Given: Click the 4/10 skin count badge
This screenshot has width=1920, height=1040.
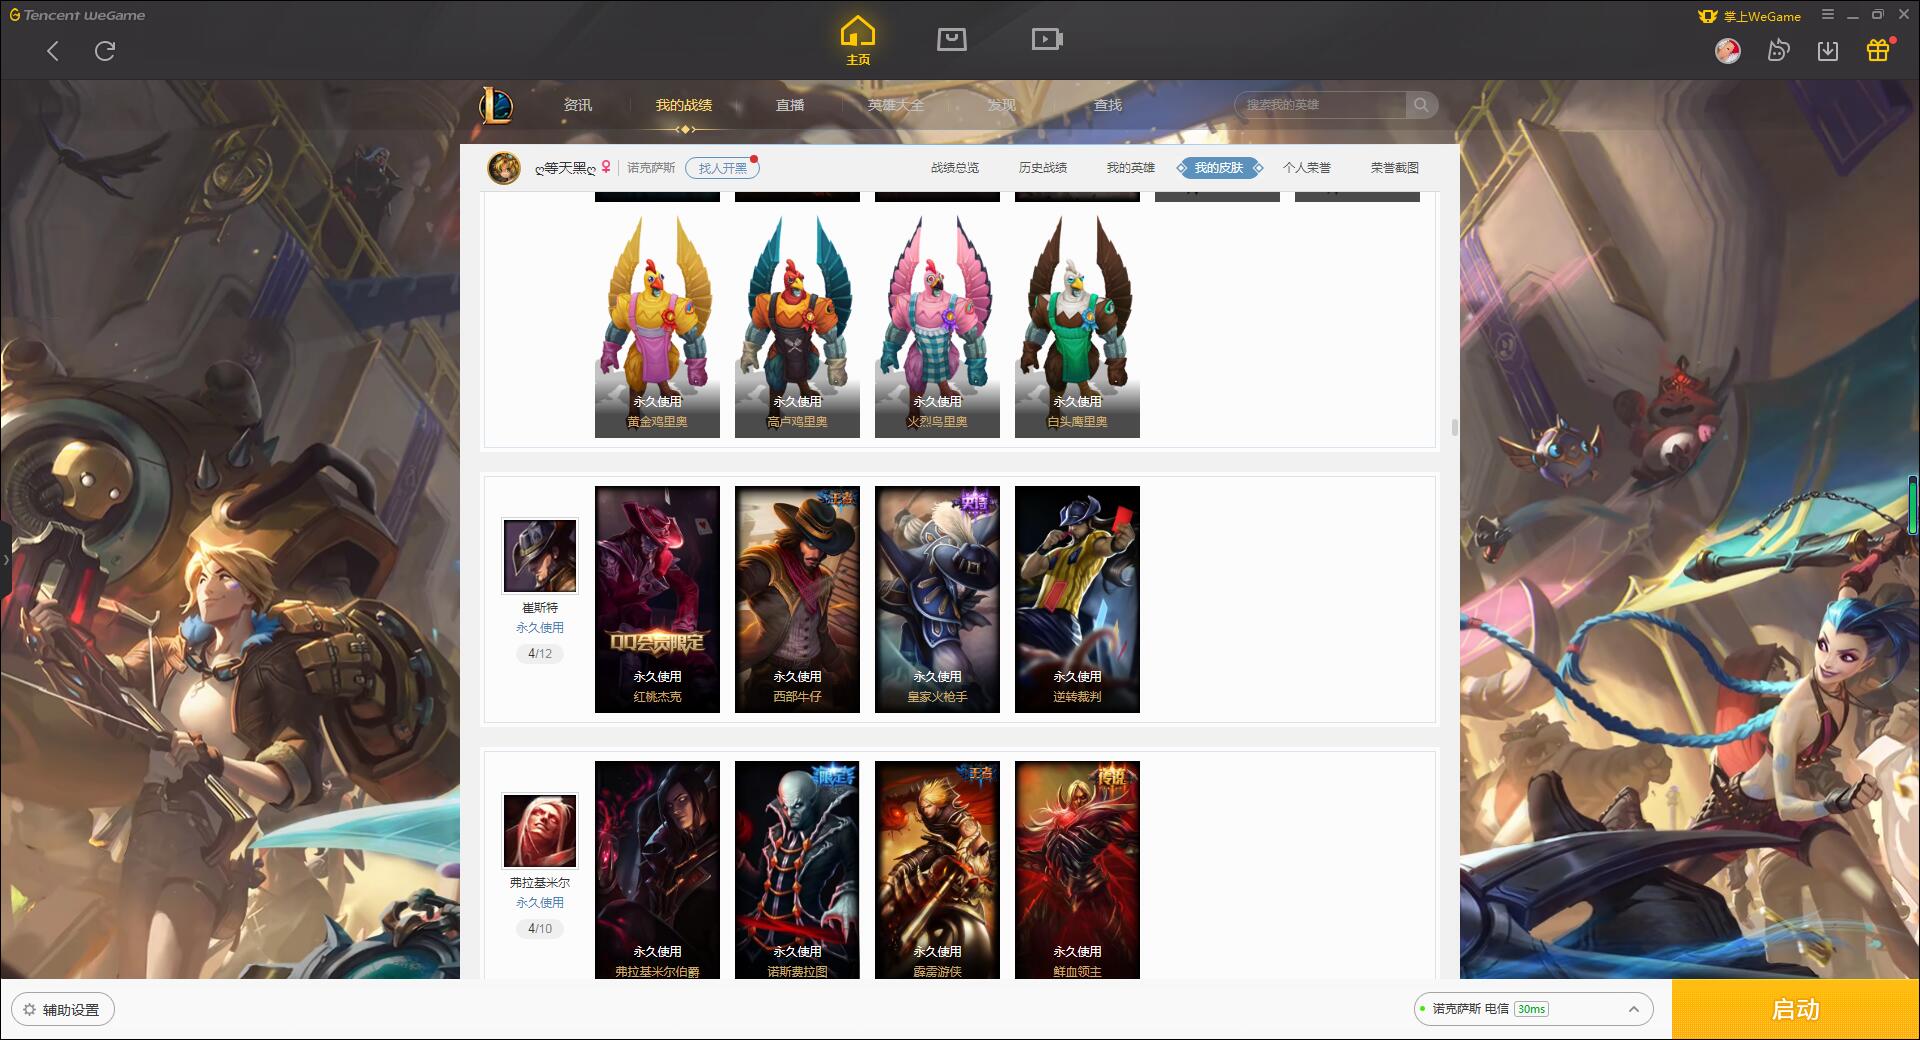Looking at the screenshot, I should point(540,929).
